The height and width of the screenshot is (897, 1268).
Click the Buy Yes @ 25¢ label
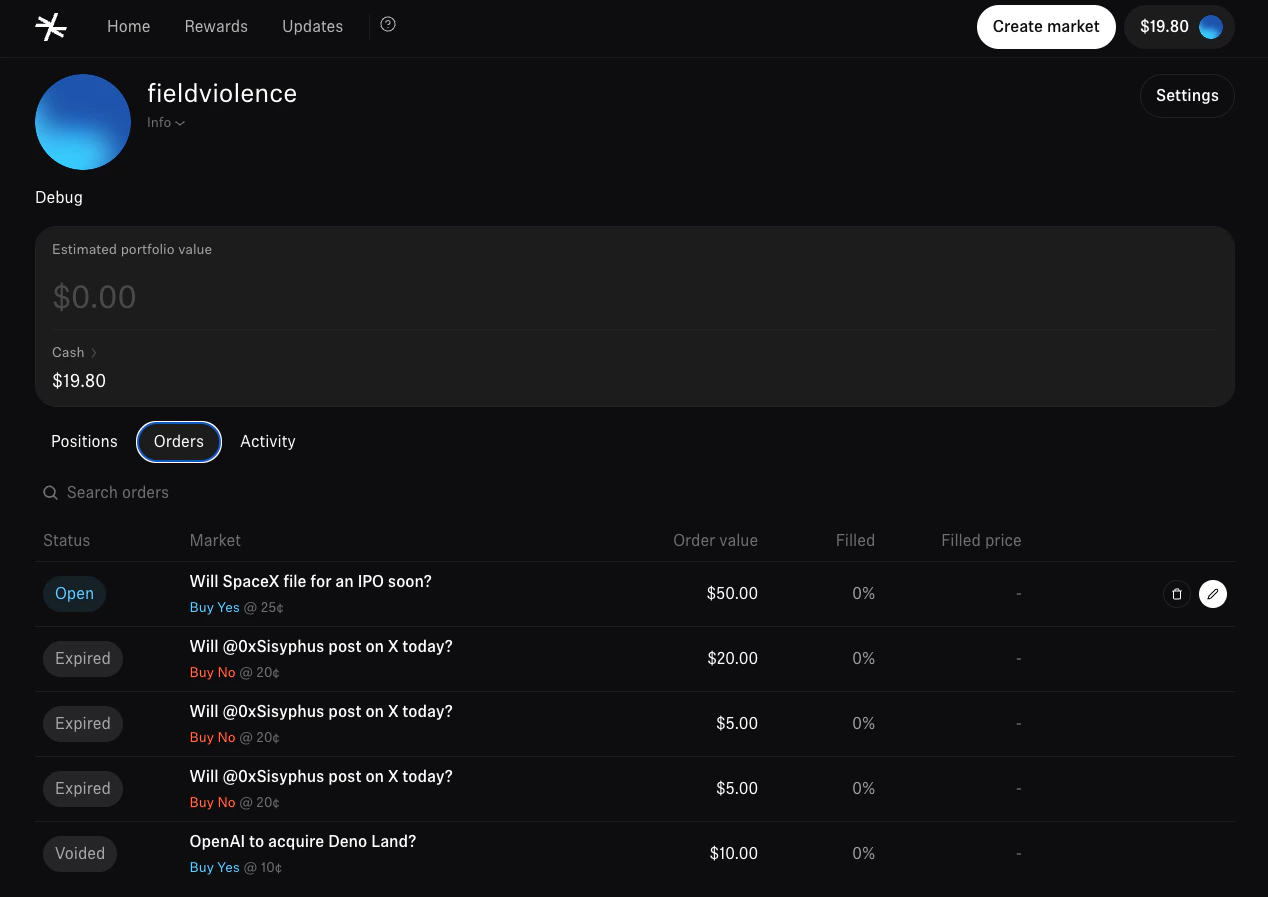[x=237, y=608]
